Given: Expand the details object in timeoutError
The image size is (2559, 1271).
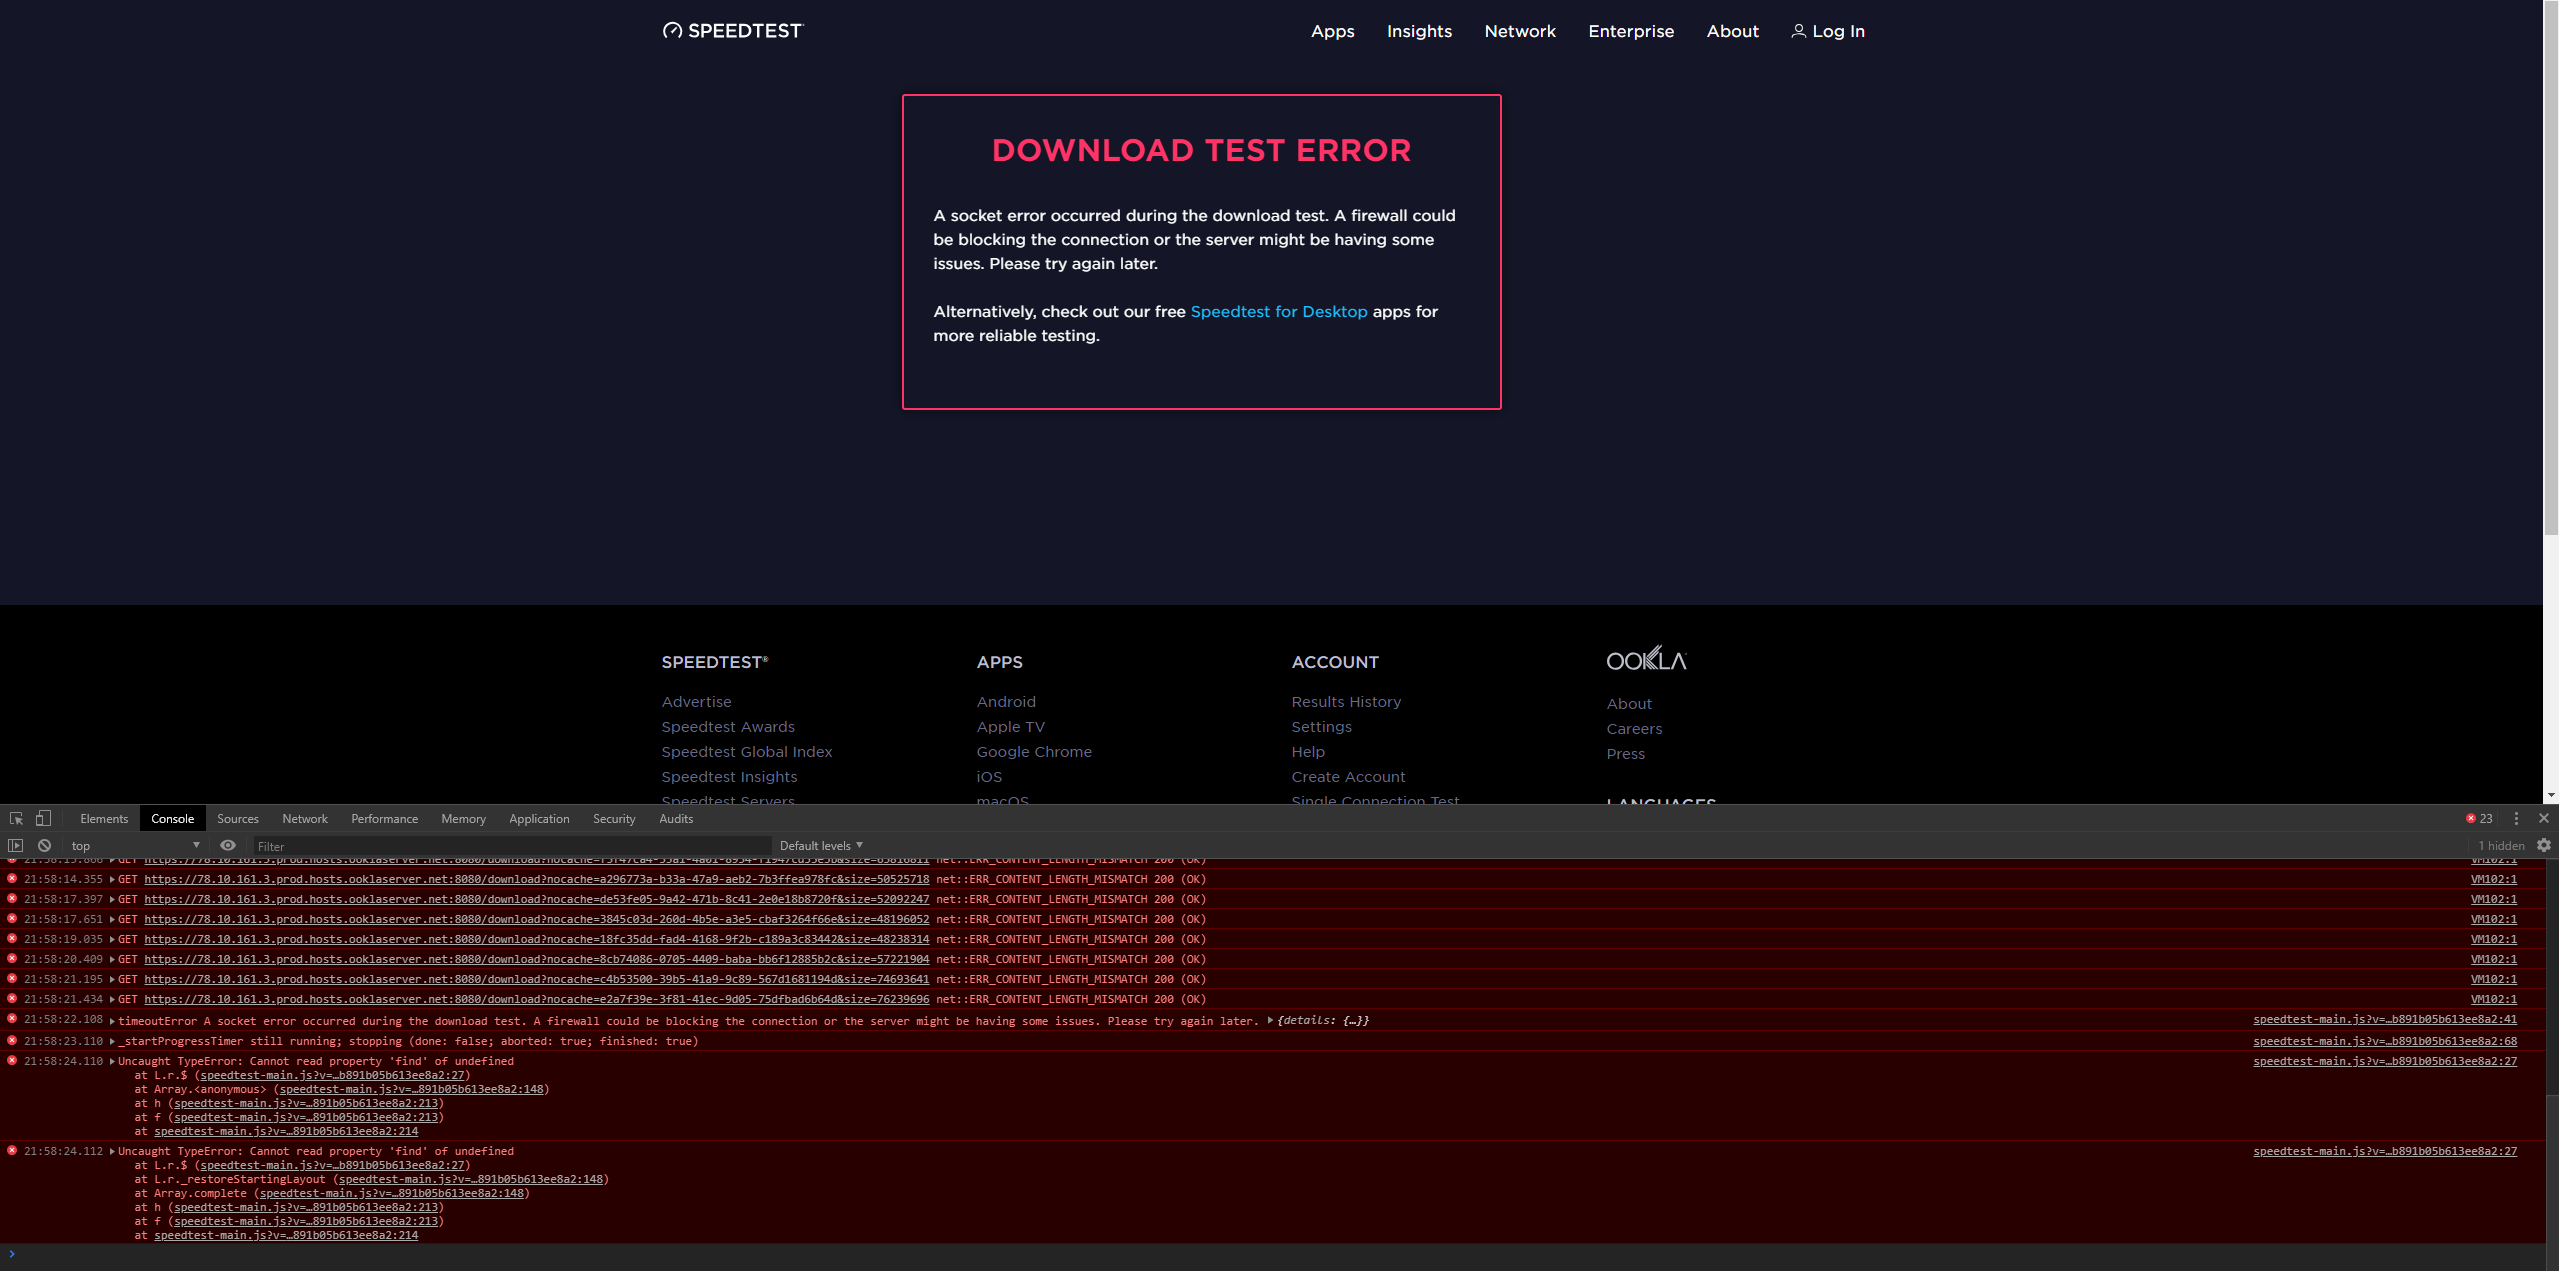Looking at the screenshot, I should [x=1270, y=1020].
